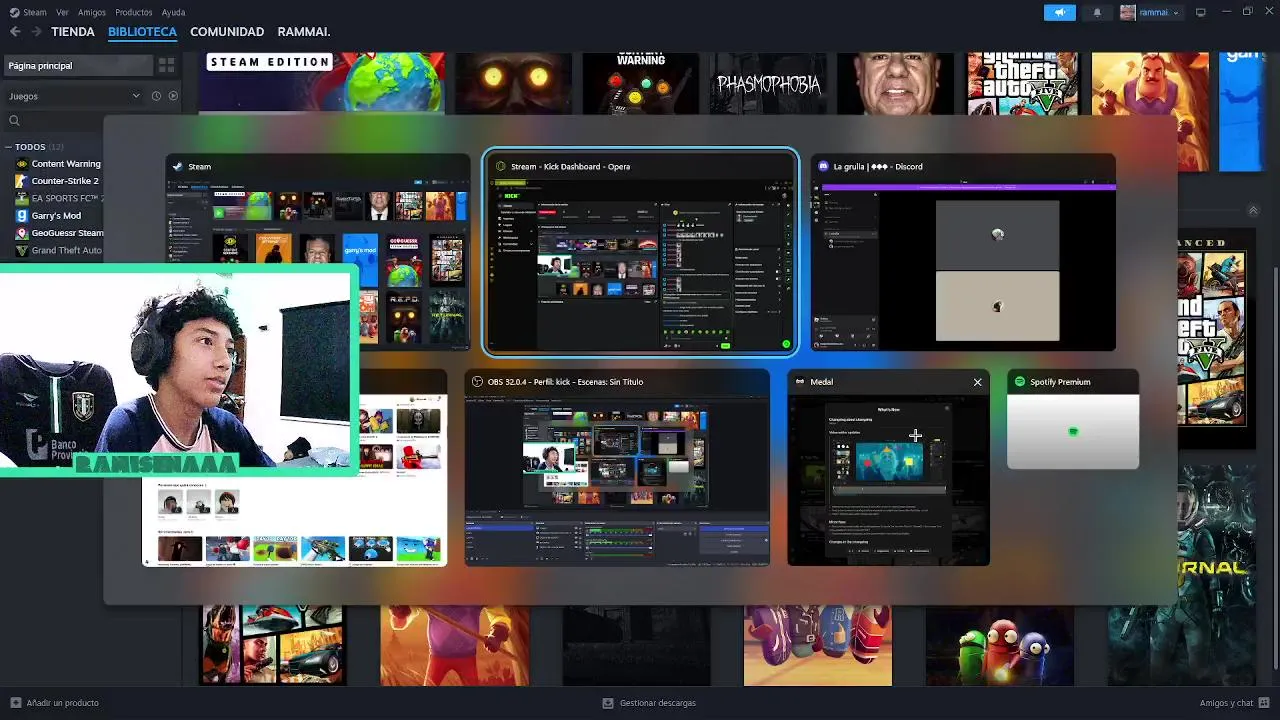Click the Garry's Mod game icon in the list
The height and width of the screenshot is (720, 1280).
click(x=21, y=215)
